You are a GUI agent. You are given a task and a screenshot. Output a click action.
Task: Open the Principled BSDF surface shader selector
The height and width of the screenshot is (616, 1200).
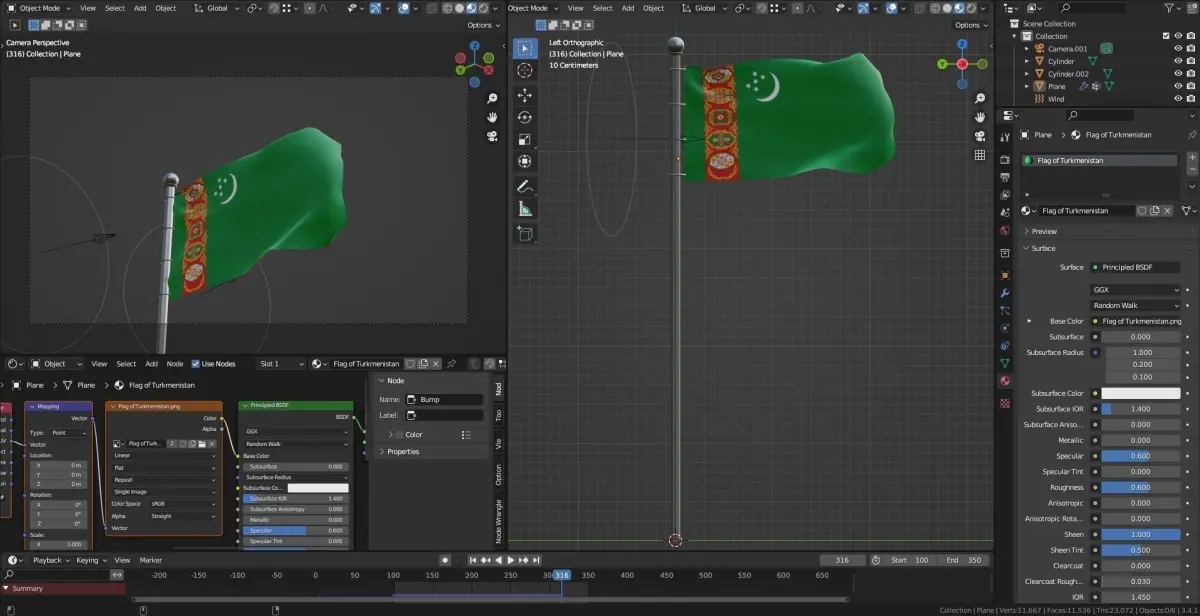[x=1135, y=267]
